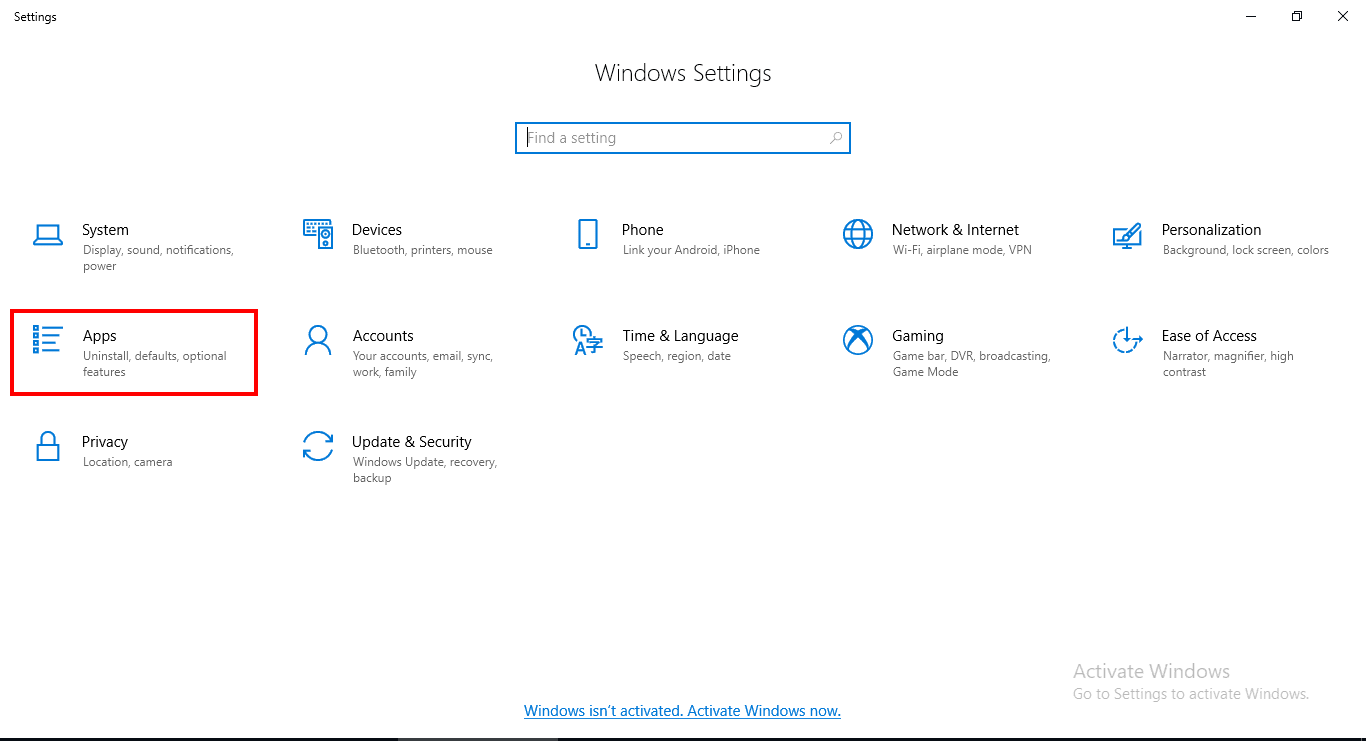Screen dimensions: 1366x741
Task: Click 'Bluetooth, printers, mouse' description
Action: 423,250
